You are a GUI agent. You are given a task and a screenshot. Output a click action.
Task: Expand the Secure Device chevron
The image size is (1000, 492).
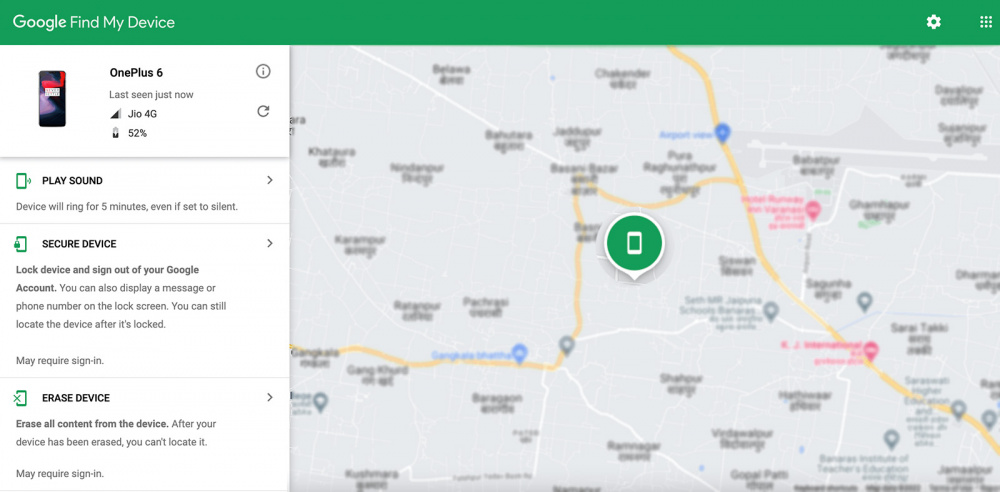270,243
